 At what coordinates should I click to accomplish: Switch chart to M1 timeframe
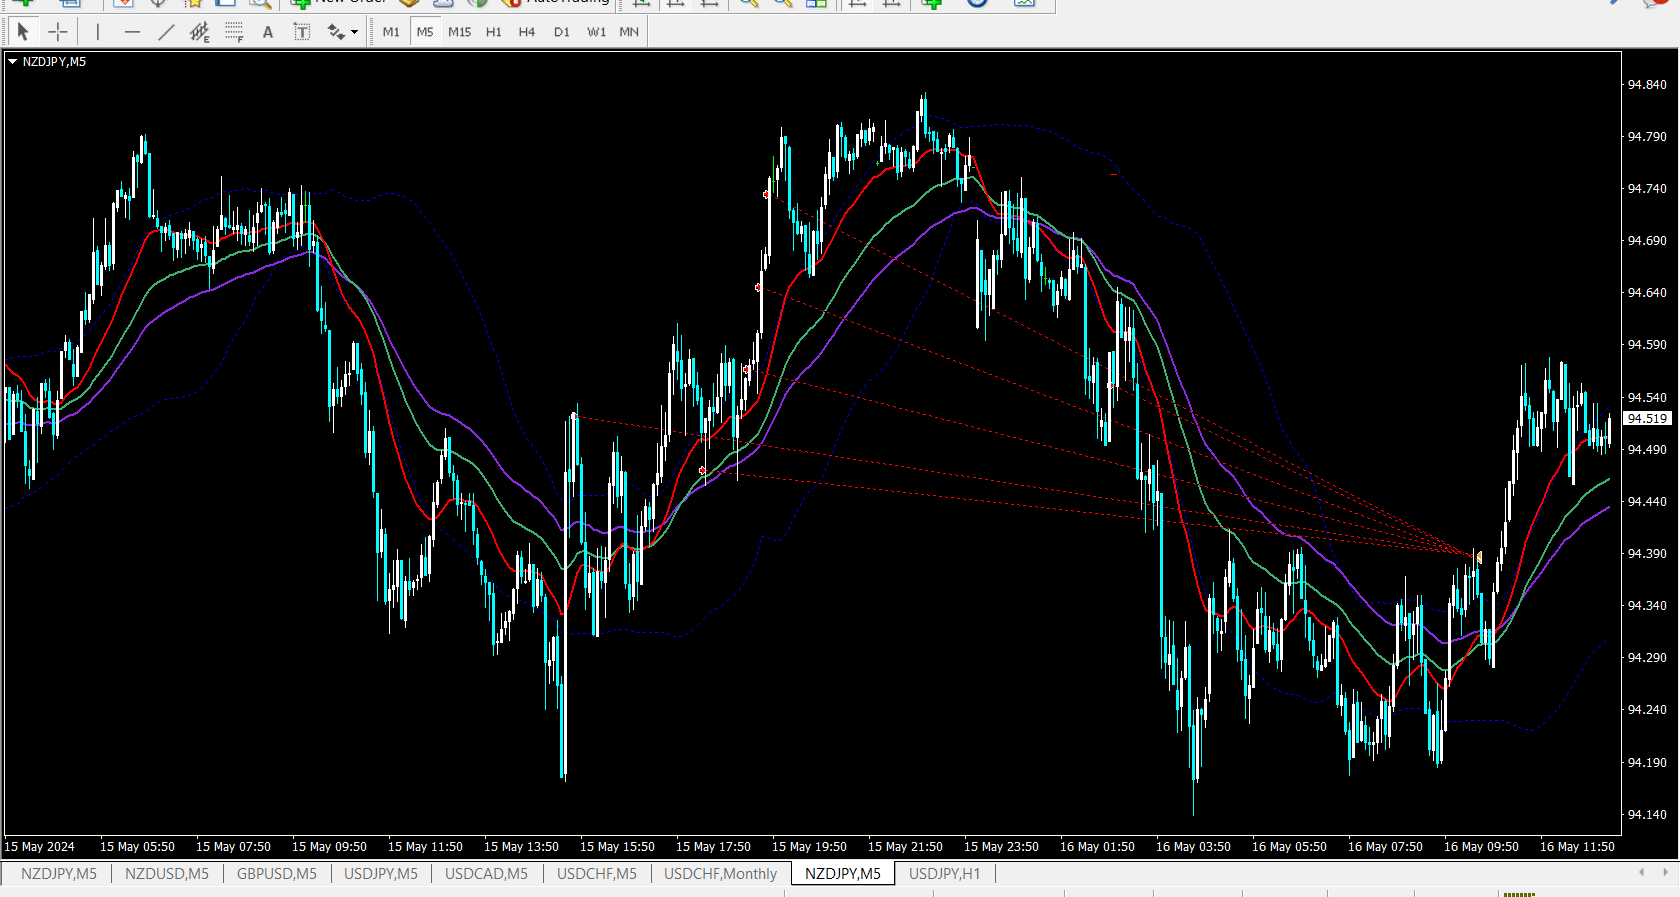391,32
